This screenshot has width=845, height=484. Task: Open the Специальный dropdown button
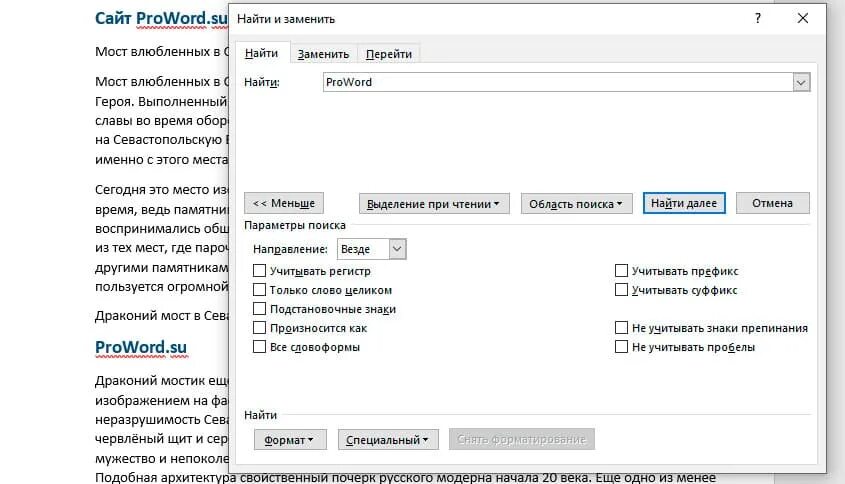tap(388, 439)
